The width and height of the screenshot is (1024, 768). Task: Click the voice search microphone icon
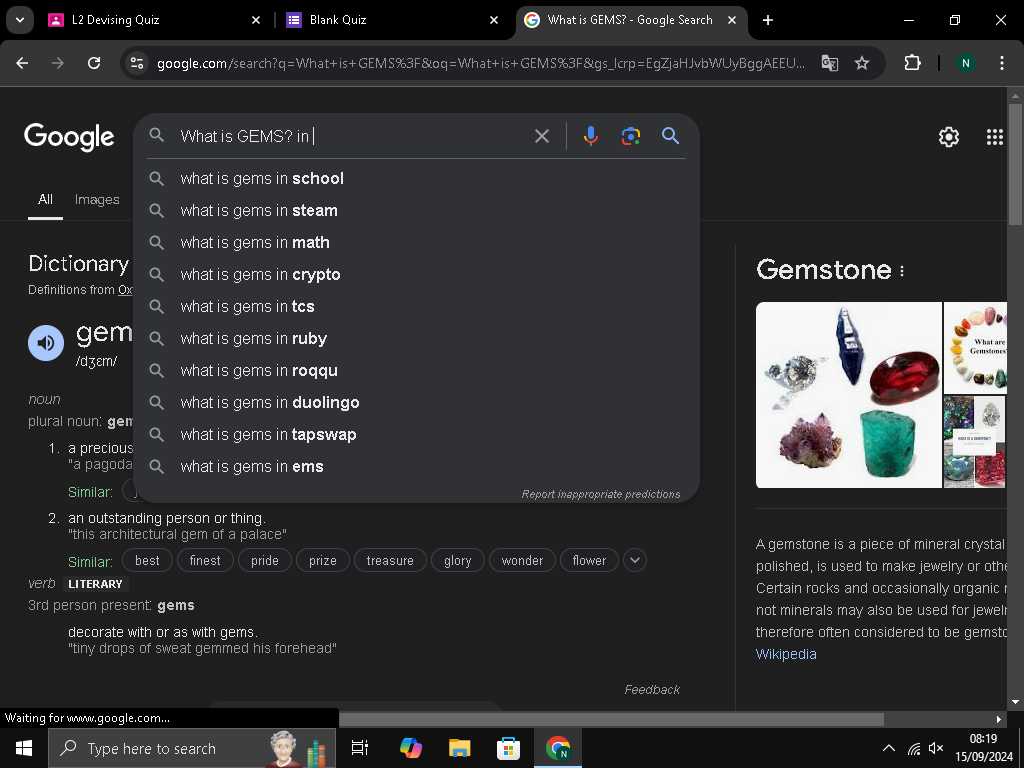click(590, 136)
